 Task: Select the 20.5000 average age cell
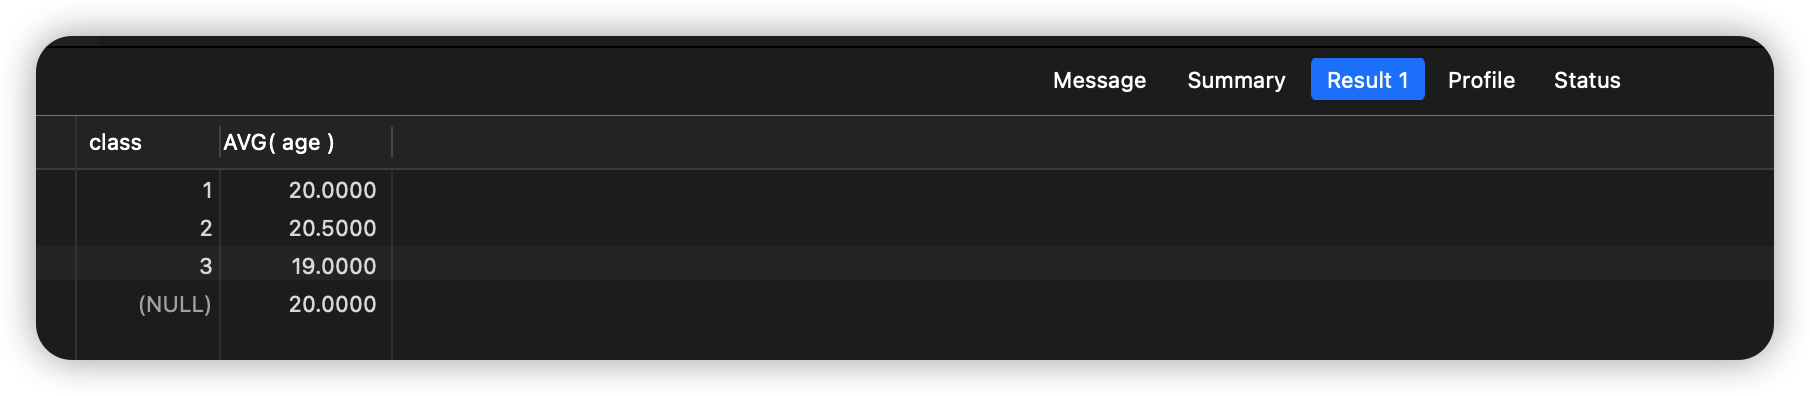pos(306,228)
